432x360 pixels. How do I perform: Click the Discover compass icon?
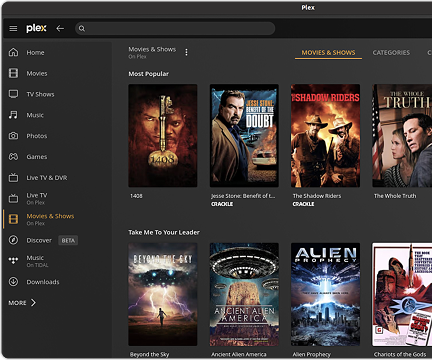13,240
